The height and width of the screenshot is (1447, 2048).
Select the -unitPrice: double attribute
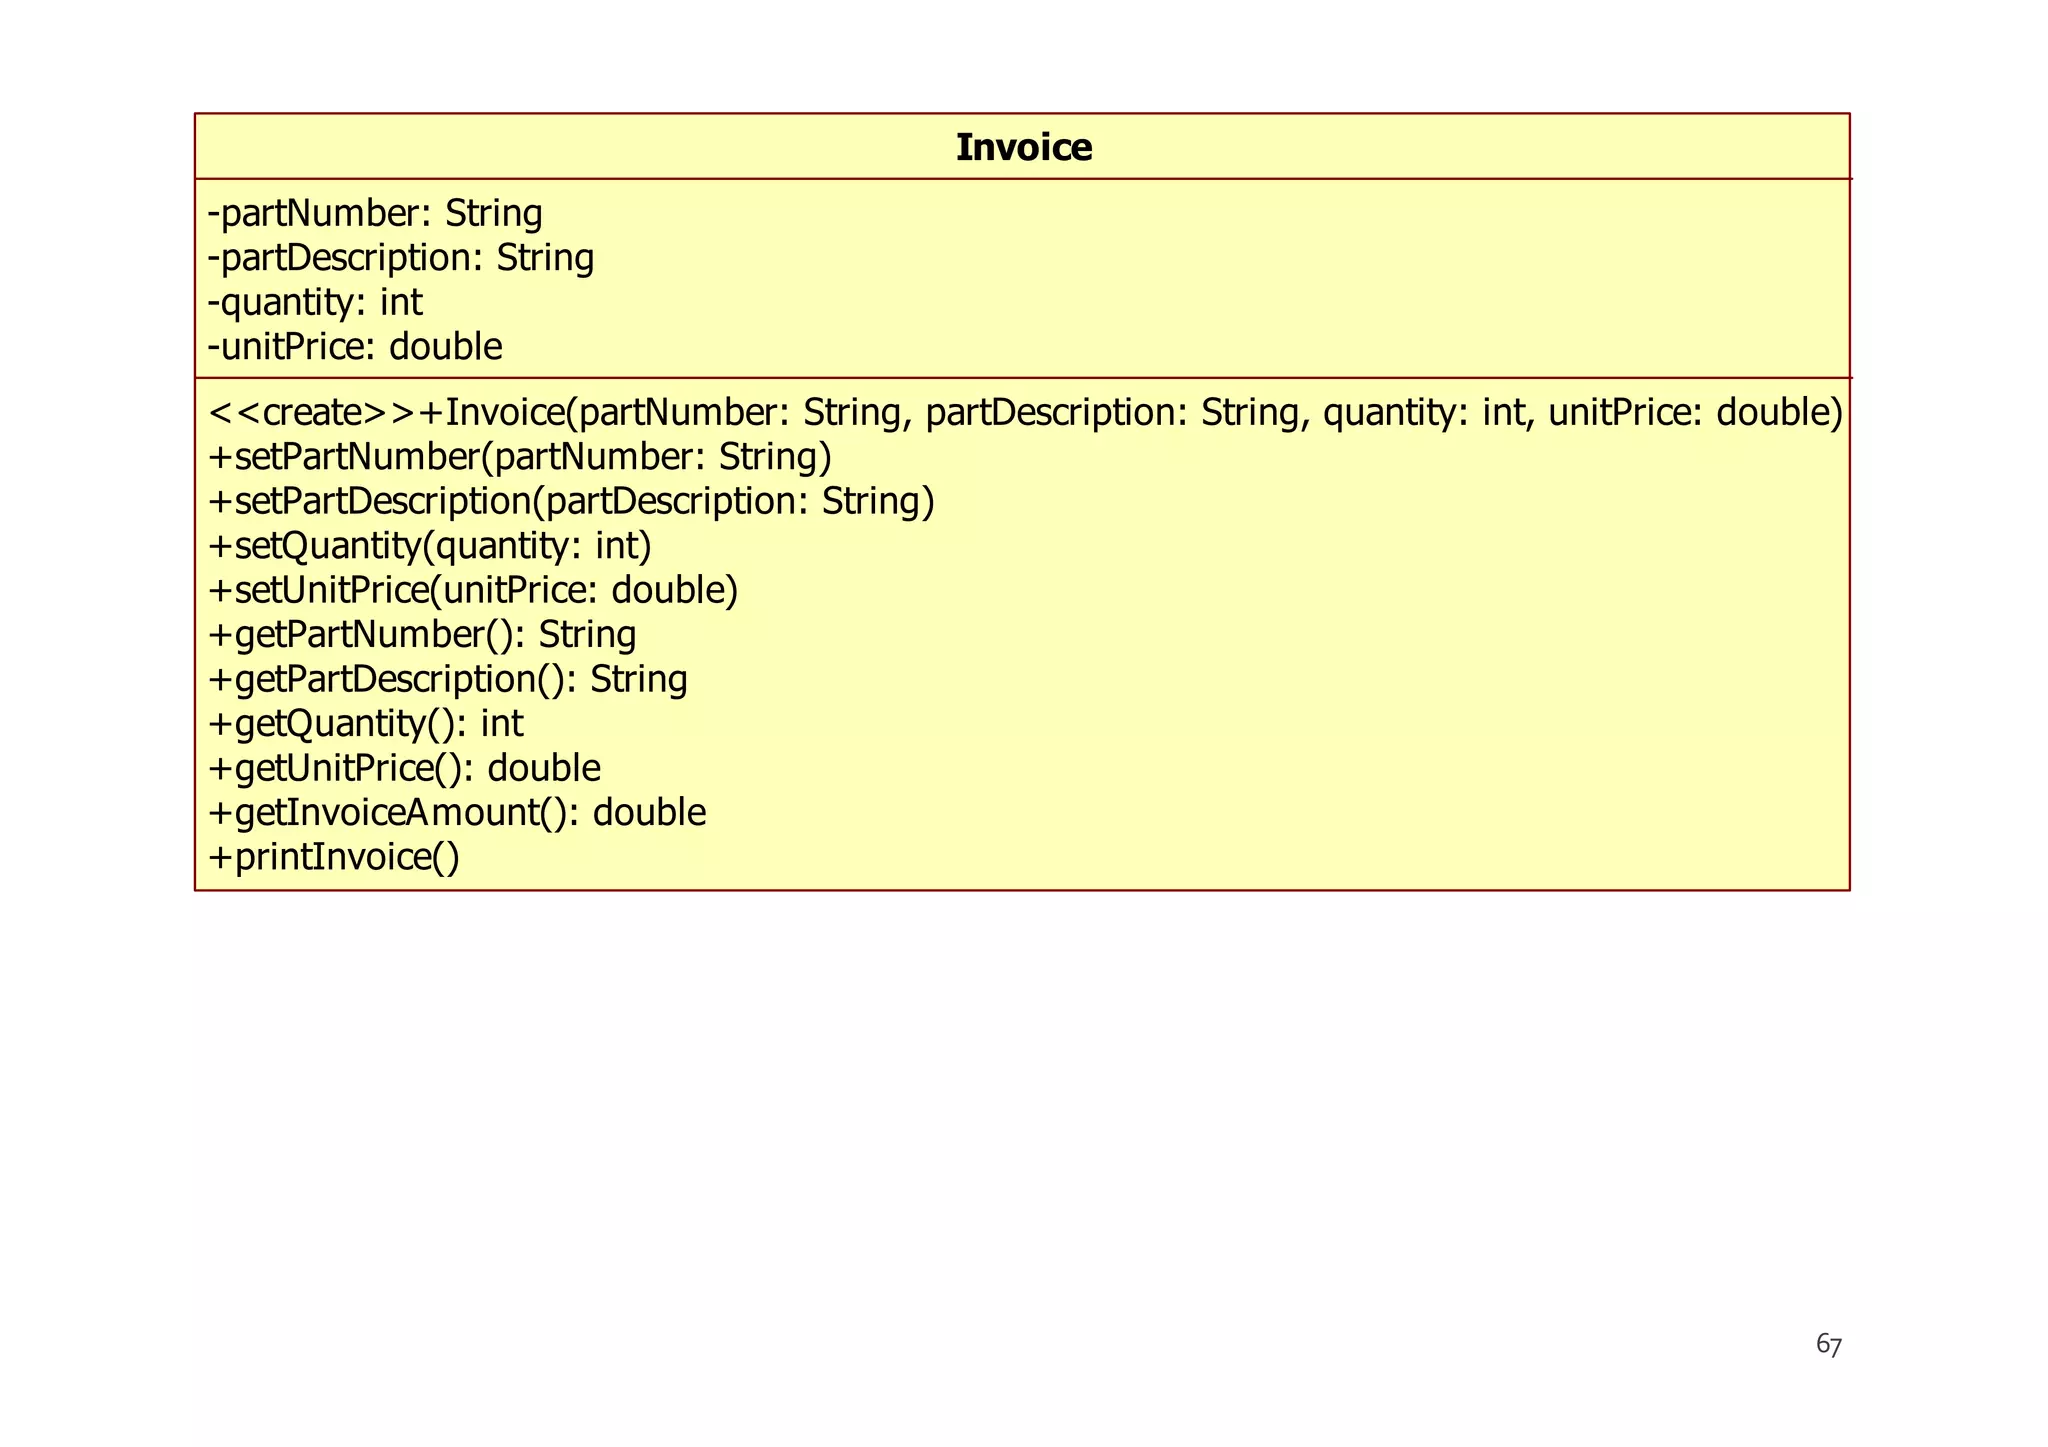coord(355,347)
